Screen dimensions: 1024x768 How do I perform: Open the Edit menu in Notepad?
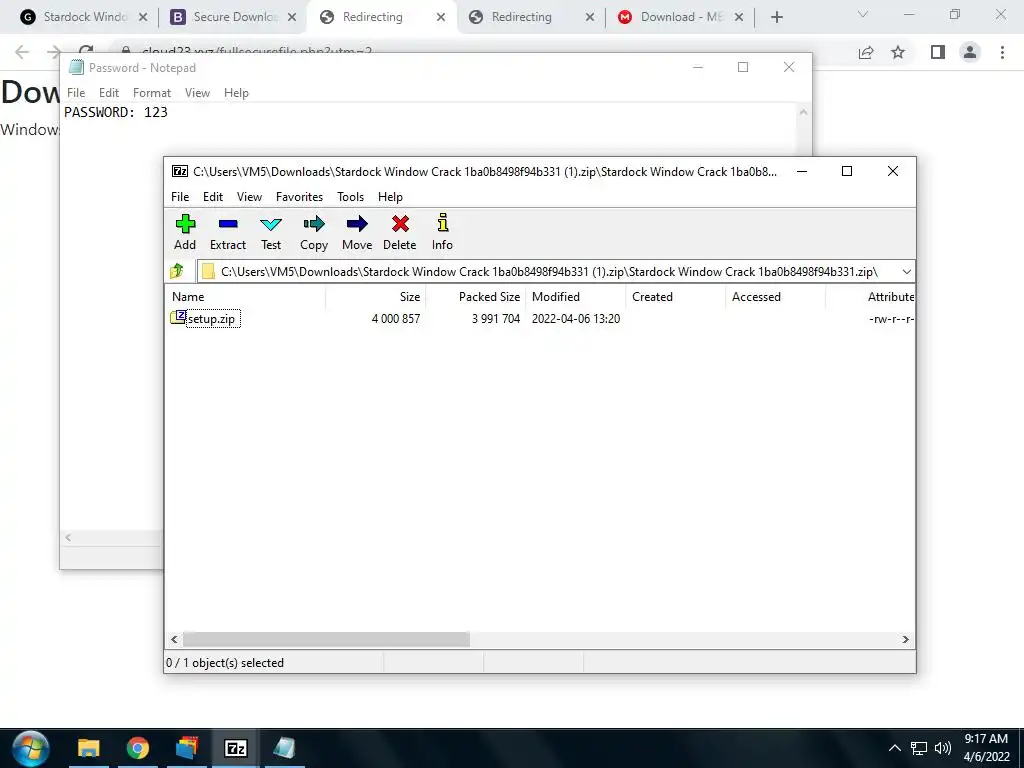[108, 93]
